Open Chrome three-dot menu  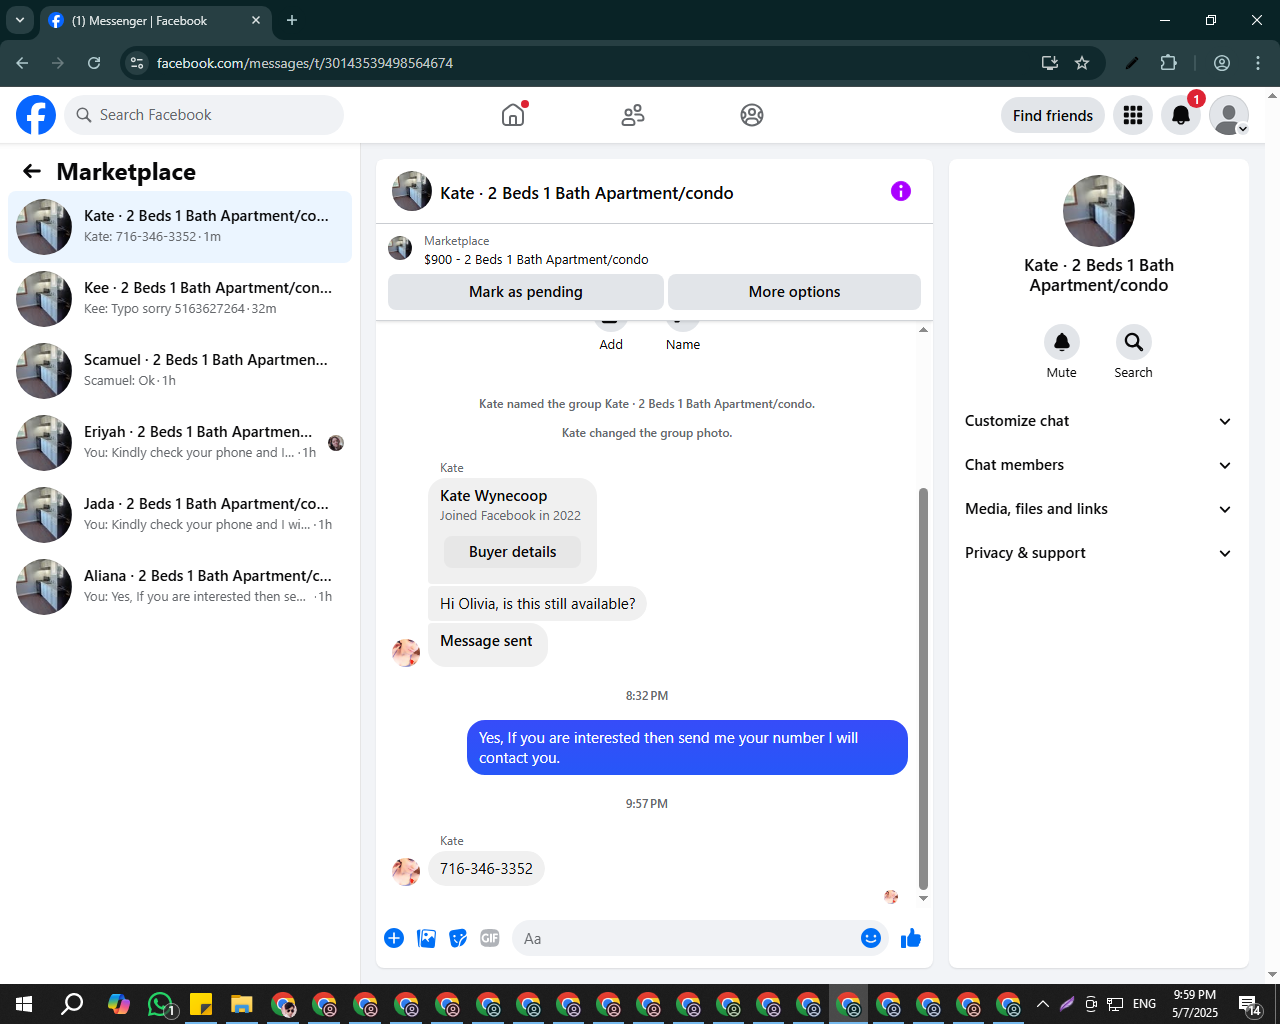pyautogui.click(x=1258, y=63)
